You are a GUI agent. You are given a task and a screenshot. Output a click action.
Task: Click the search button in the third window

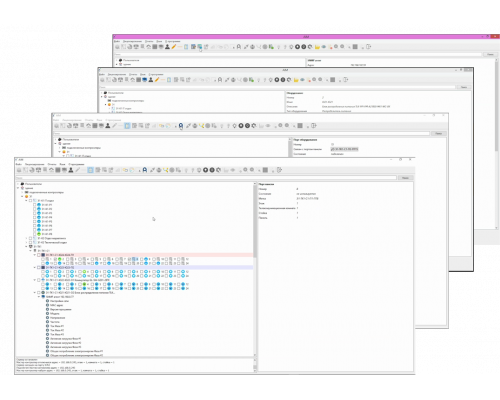438,133
